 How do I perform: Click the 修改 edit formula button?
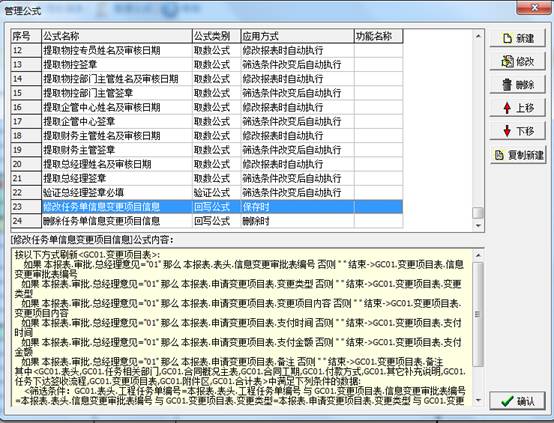(x=517, y=61)
